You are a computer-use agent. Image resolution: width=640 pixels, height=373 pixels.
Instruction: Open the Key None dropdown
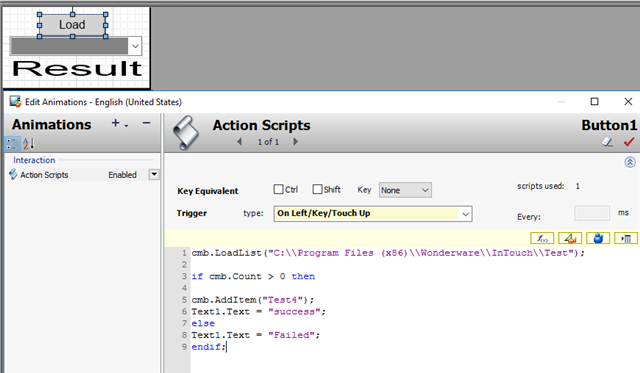(405, 190)
